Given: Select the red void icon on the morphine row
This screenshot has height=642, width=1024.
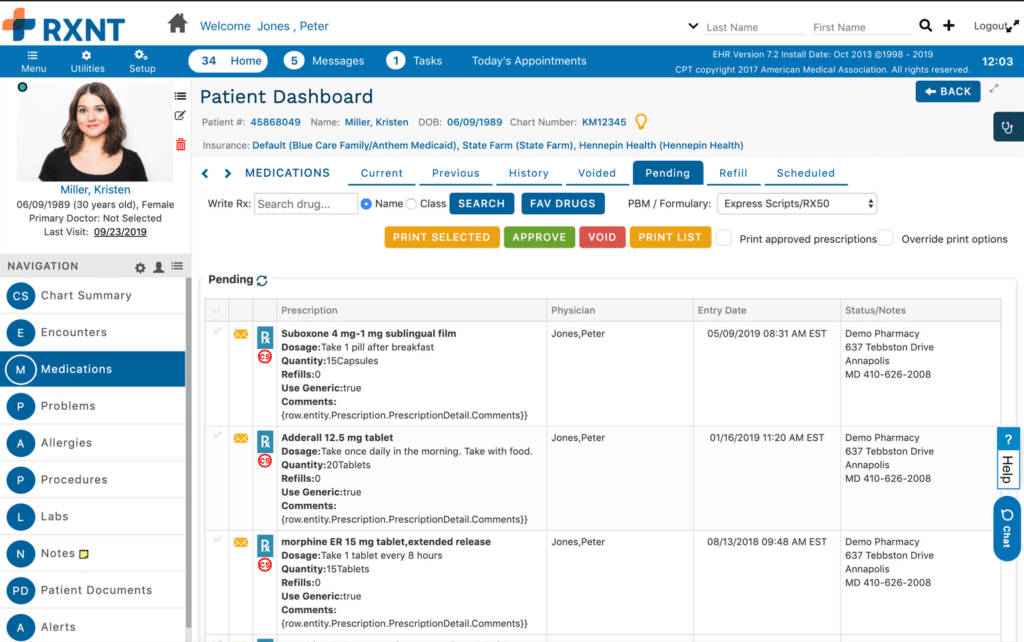Looking at the screenshot, I should click(263, 565).
